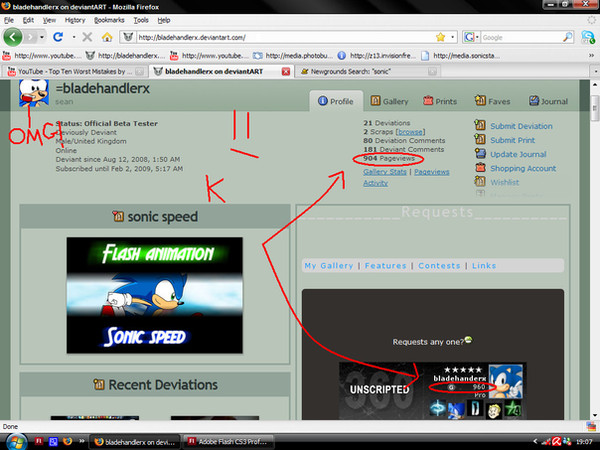Click the page scrollbar up arrow

[595, 85]
